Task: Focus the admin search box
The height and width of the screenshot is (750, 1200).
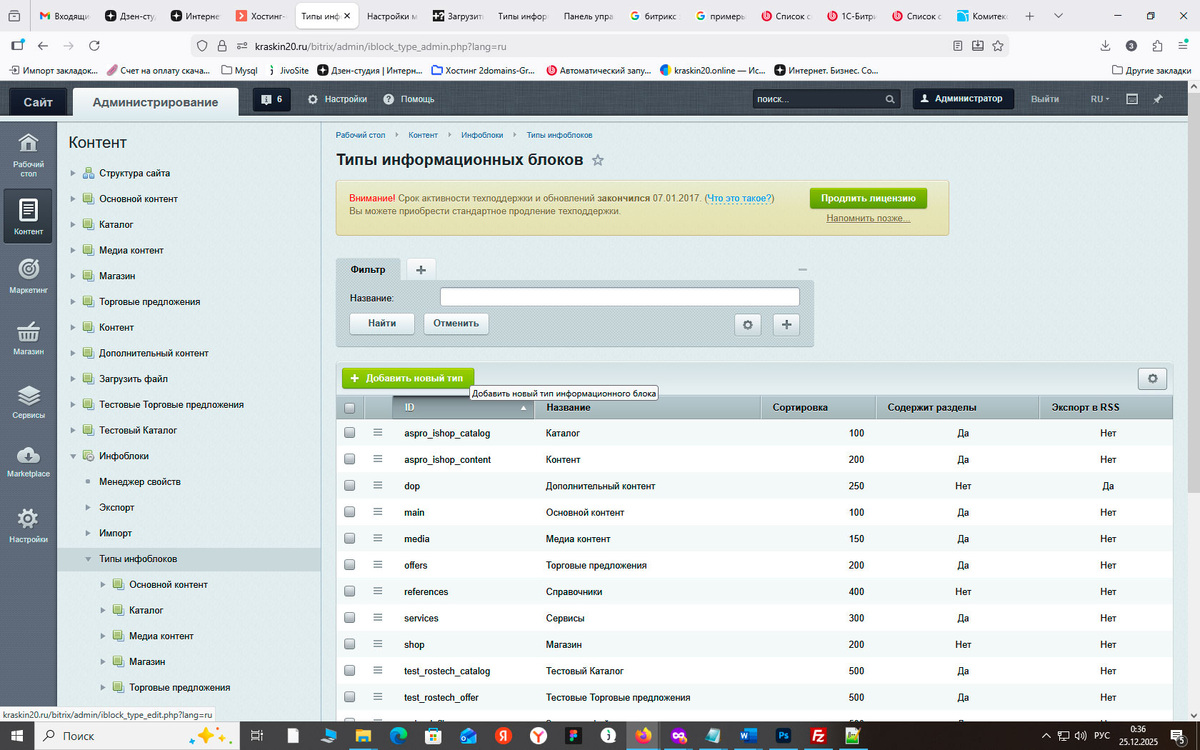Action: (818, 100)
